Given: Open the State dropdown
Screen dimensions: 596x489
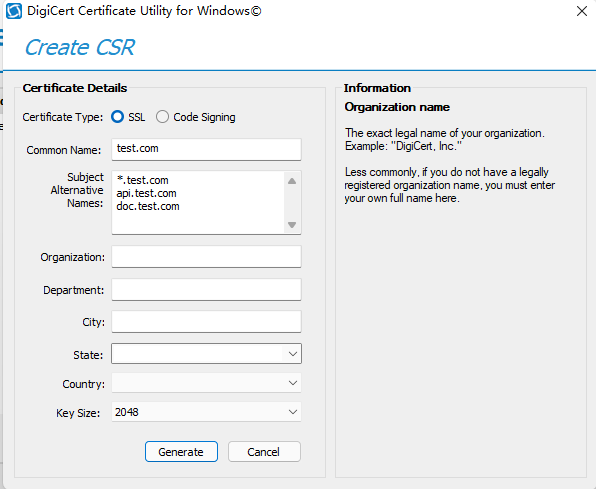Looking at the screenshot, I should coord(206,354).
